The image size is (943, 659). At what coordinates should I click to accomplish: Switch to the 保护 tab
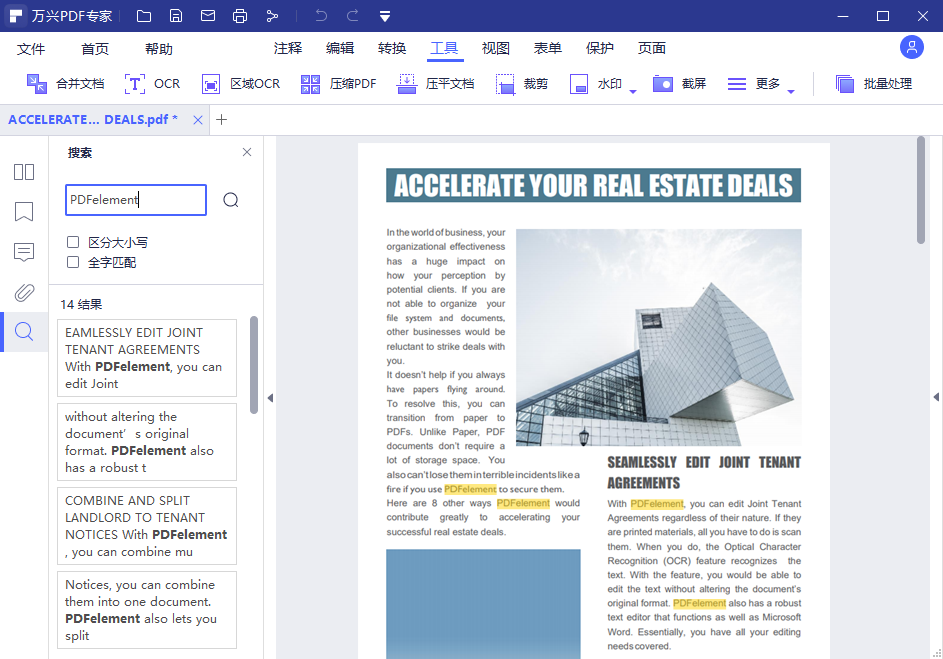pyautogui.click(x=600, y=48)
